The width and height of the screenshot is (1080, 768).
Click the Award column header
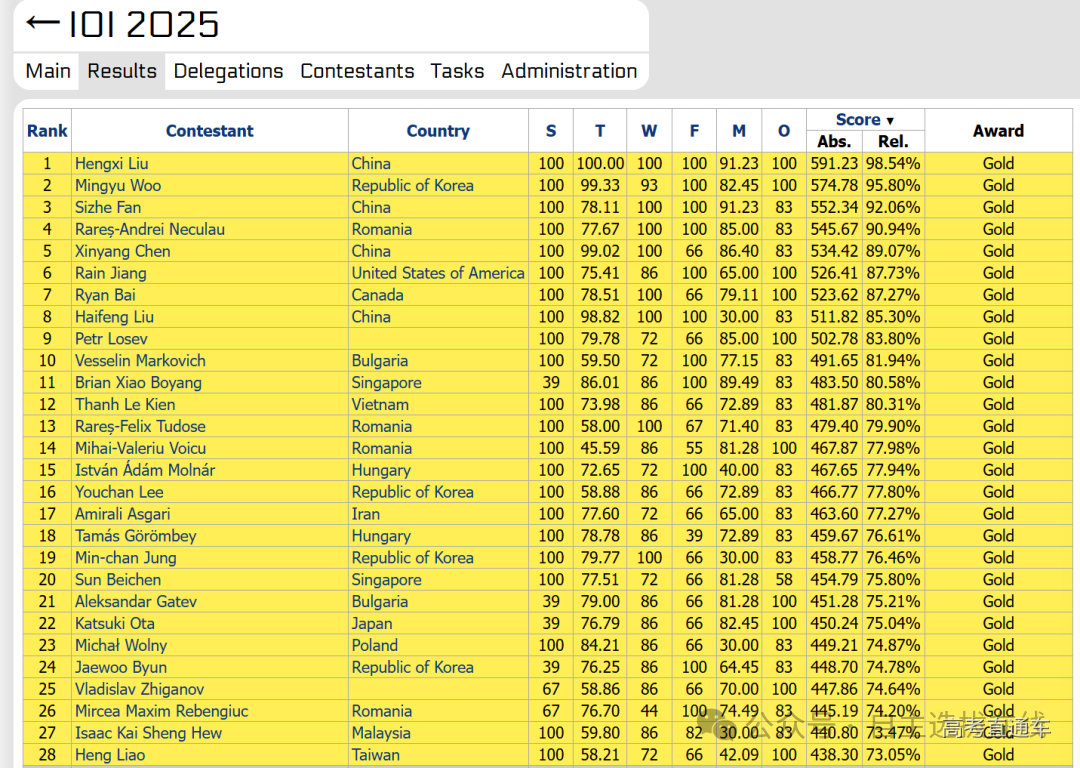pyautogui.click(x=998, y=131)
